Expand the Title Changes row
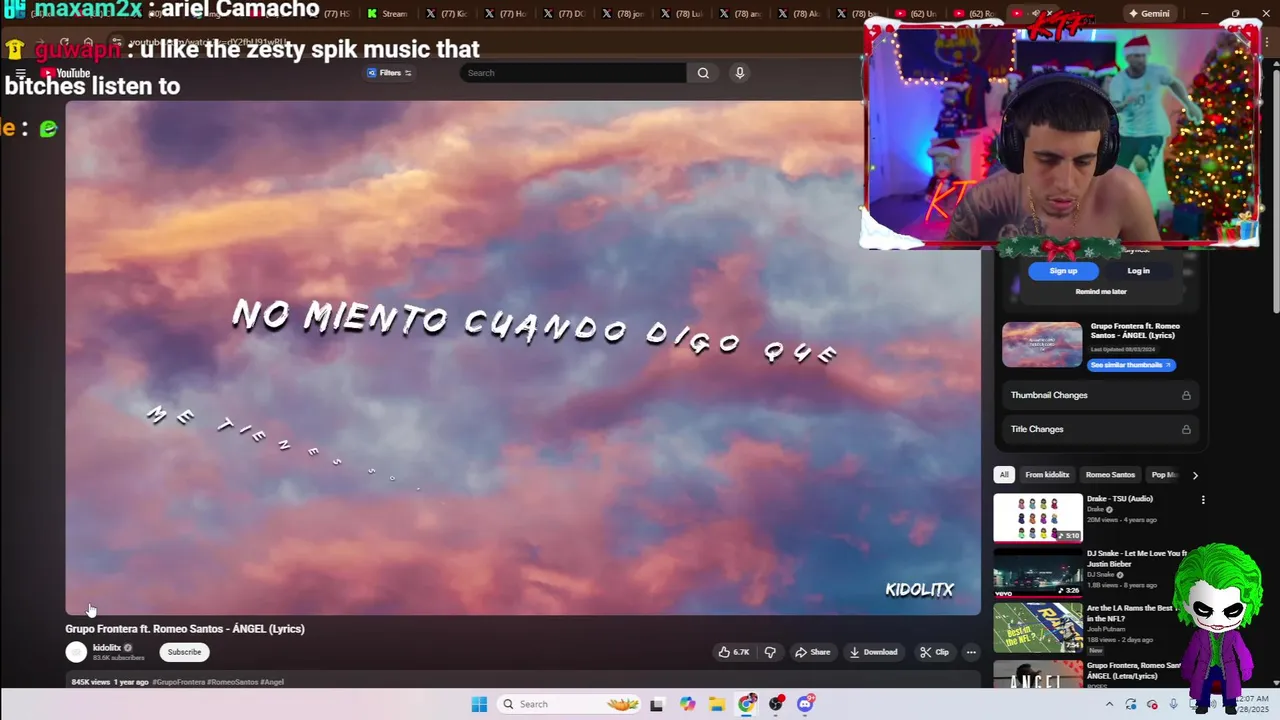The height and width of the screenshot is (720, 1280). click(1101, 429)
